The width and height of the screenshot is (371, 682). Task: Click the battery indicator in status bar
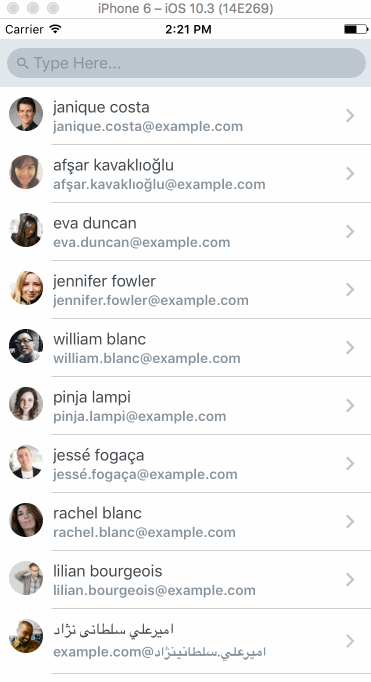tap(356, 30)
